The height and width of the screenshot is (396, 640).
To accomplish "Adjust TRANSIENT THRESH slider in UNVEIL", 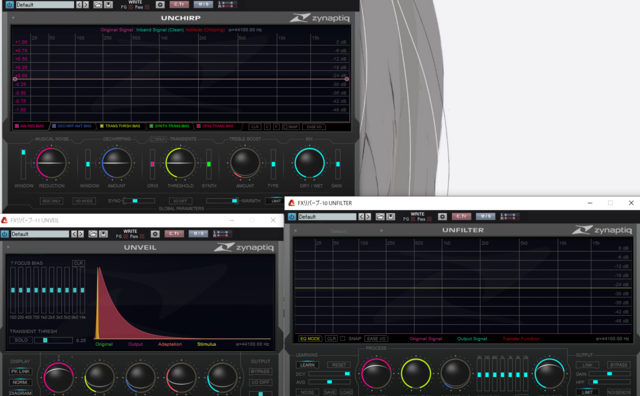I will [x=53, y=340].
